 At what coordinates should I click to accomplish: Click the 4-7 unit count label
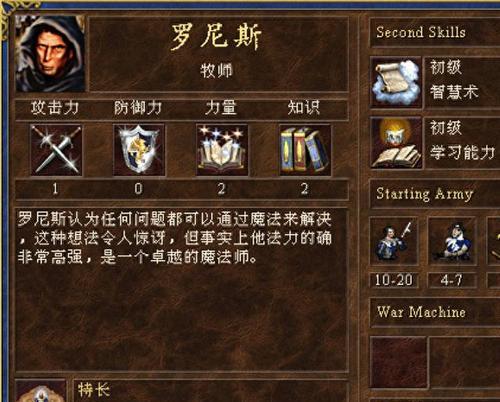pos(452,280)
